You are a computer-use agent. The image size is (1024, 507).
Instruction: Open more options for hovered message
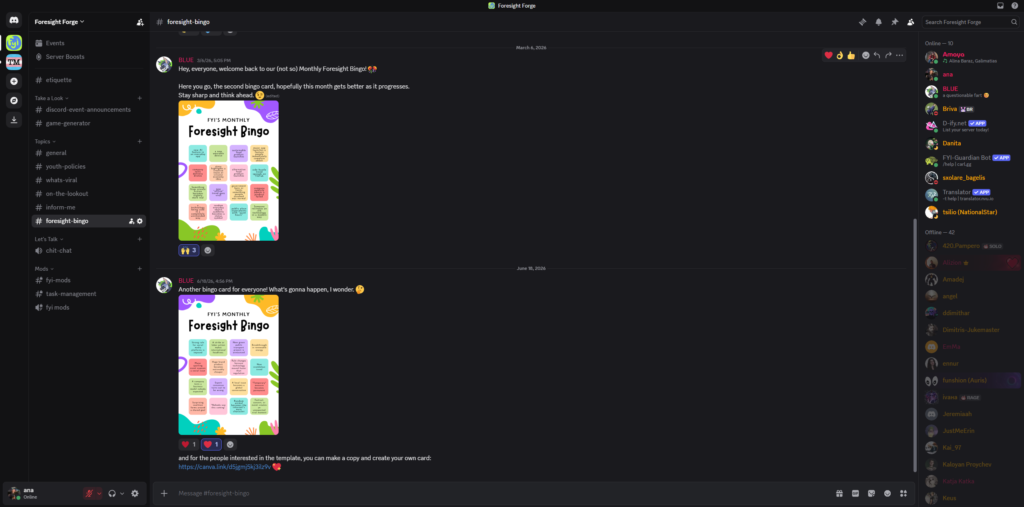pyautogui.click(x=899, y=56)
